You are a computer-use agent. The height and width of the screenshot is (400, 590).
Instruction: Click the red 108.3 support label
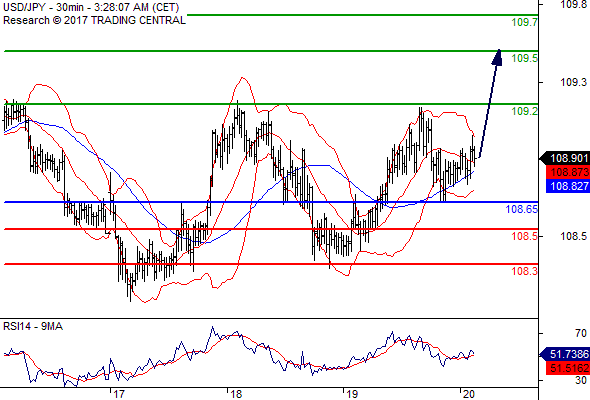pos(525,271)
